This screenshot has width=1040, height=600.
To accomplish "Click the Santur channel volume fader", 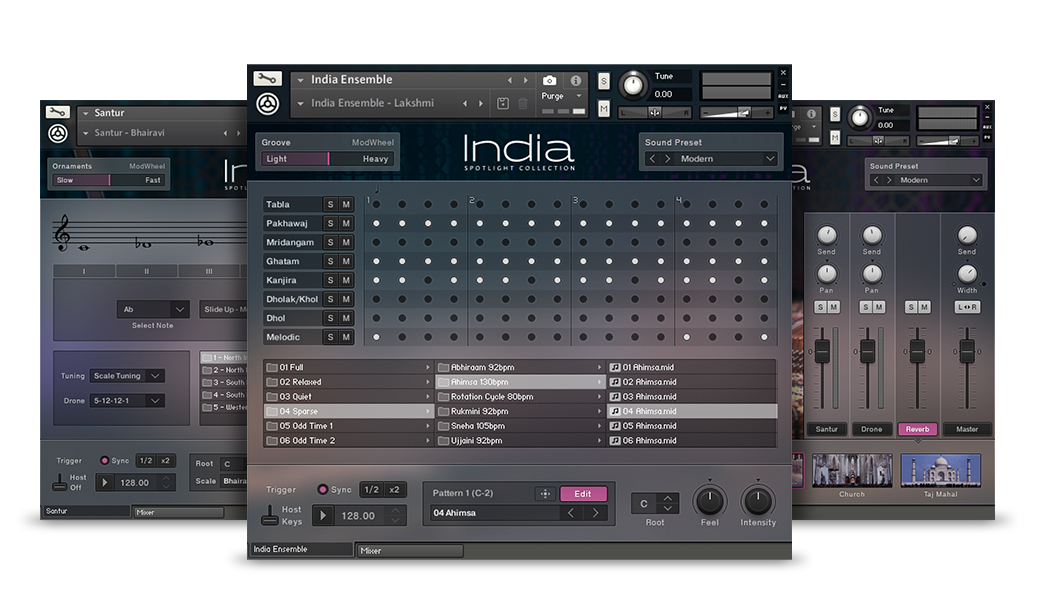I will [x=822, y=350].
